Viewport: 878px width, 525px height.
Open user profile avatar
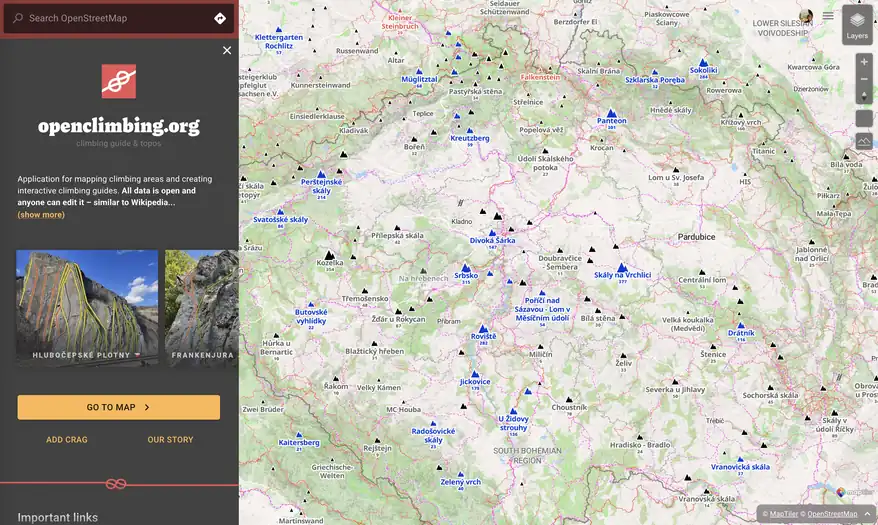point(806,16)
